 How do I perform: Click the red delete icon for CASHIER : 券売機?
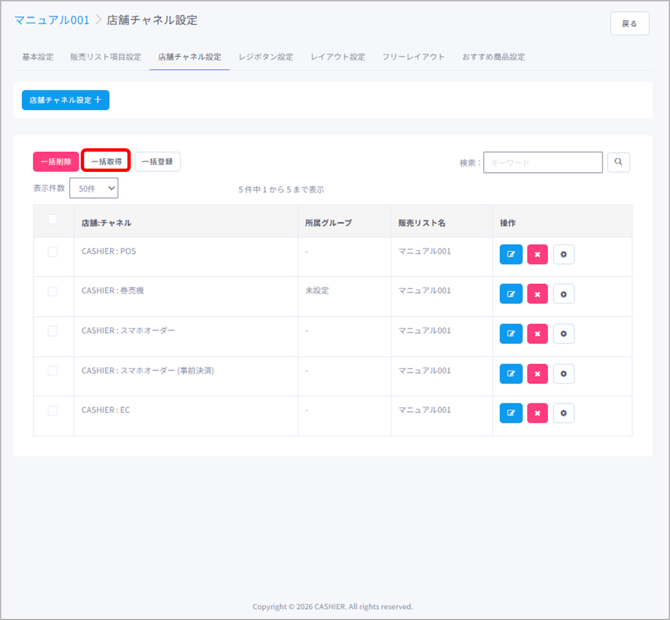pyautogui.click(x=537, y=294)
